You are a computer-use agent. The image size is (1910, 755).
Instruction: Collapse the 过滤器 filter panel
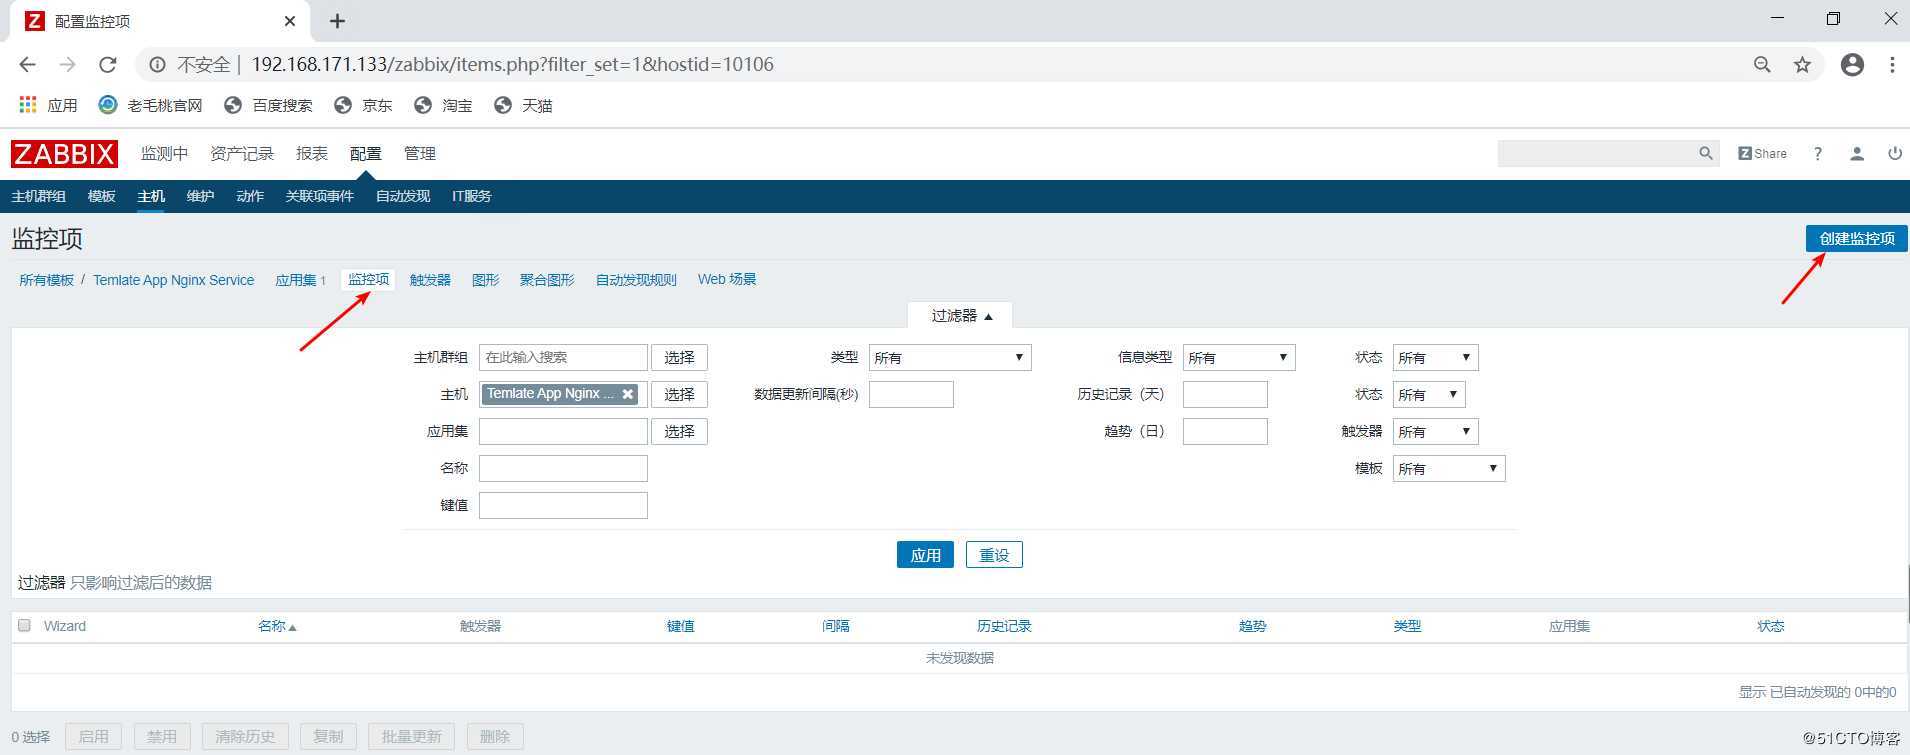961,316
